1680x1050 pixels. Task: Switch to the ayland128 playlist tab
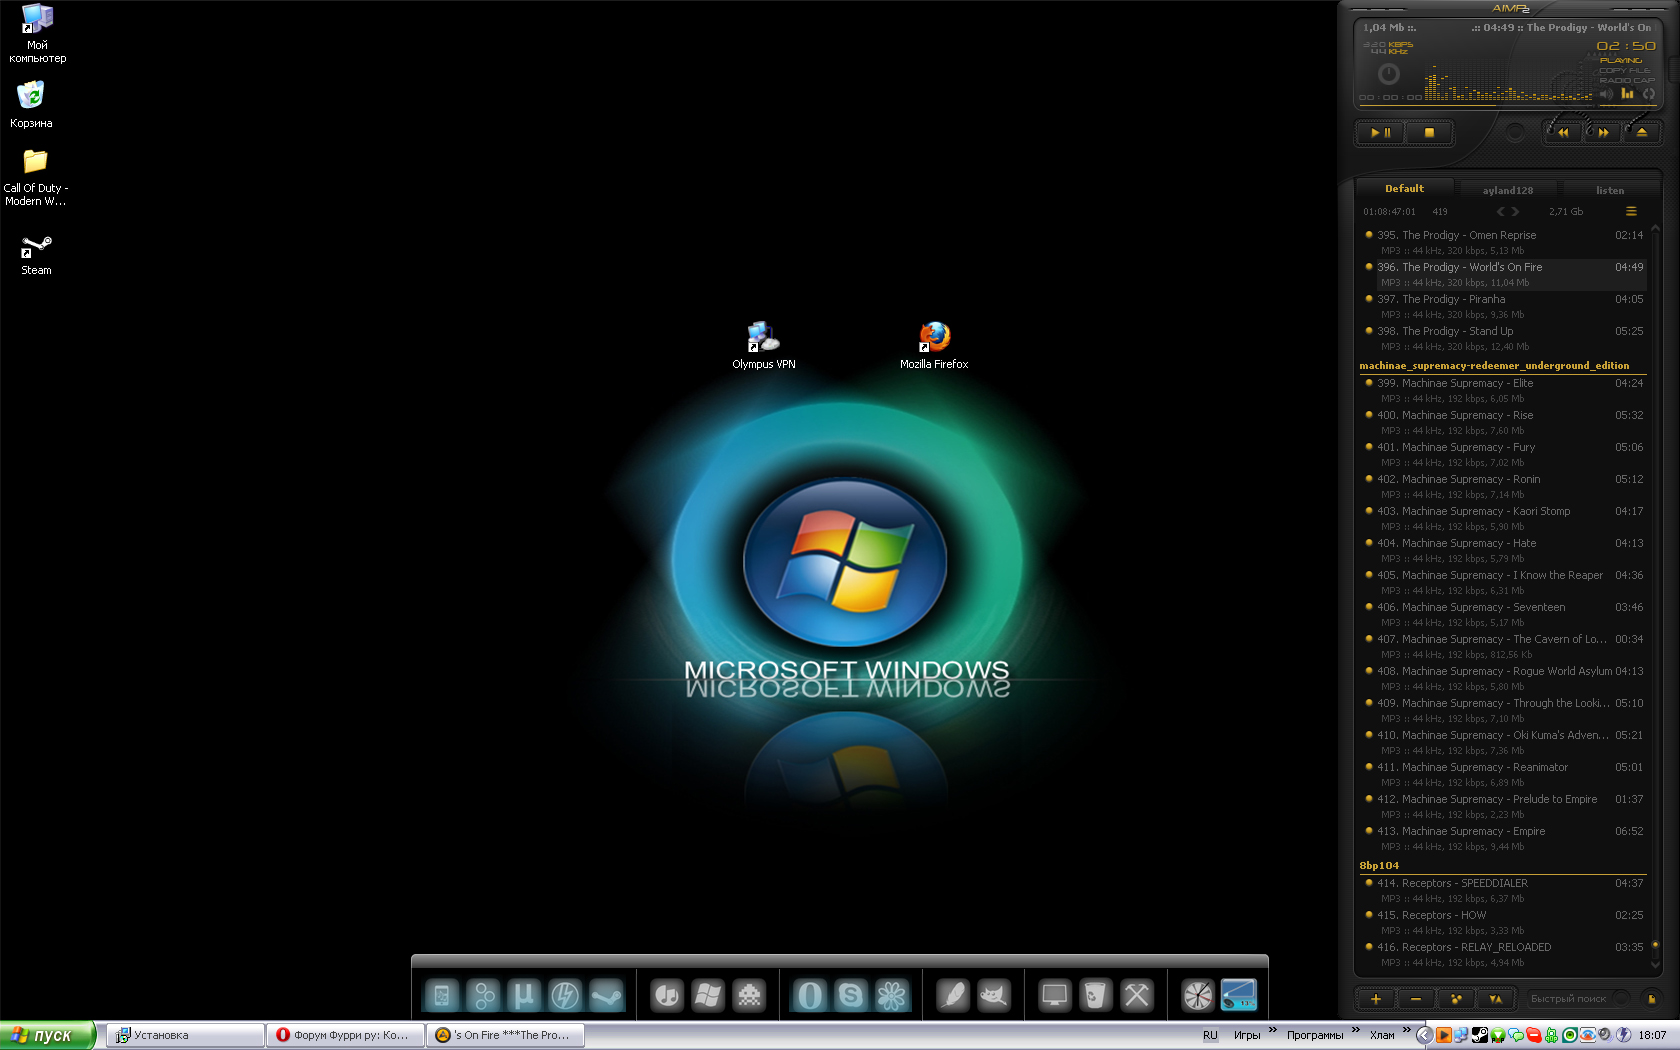pyautogui.click(x=1507, y=190)
